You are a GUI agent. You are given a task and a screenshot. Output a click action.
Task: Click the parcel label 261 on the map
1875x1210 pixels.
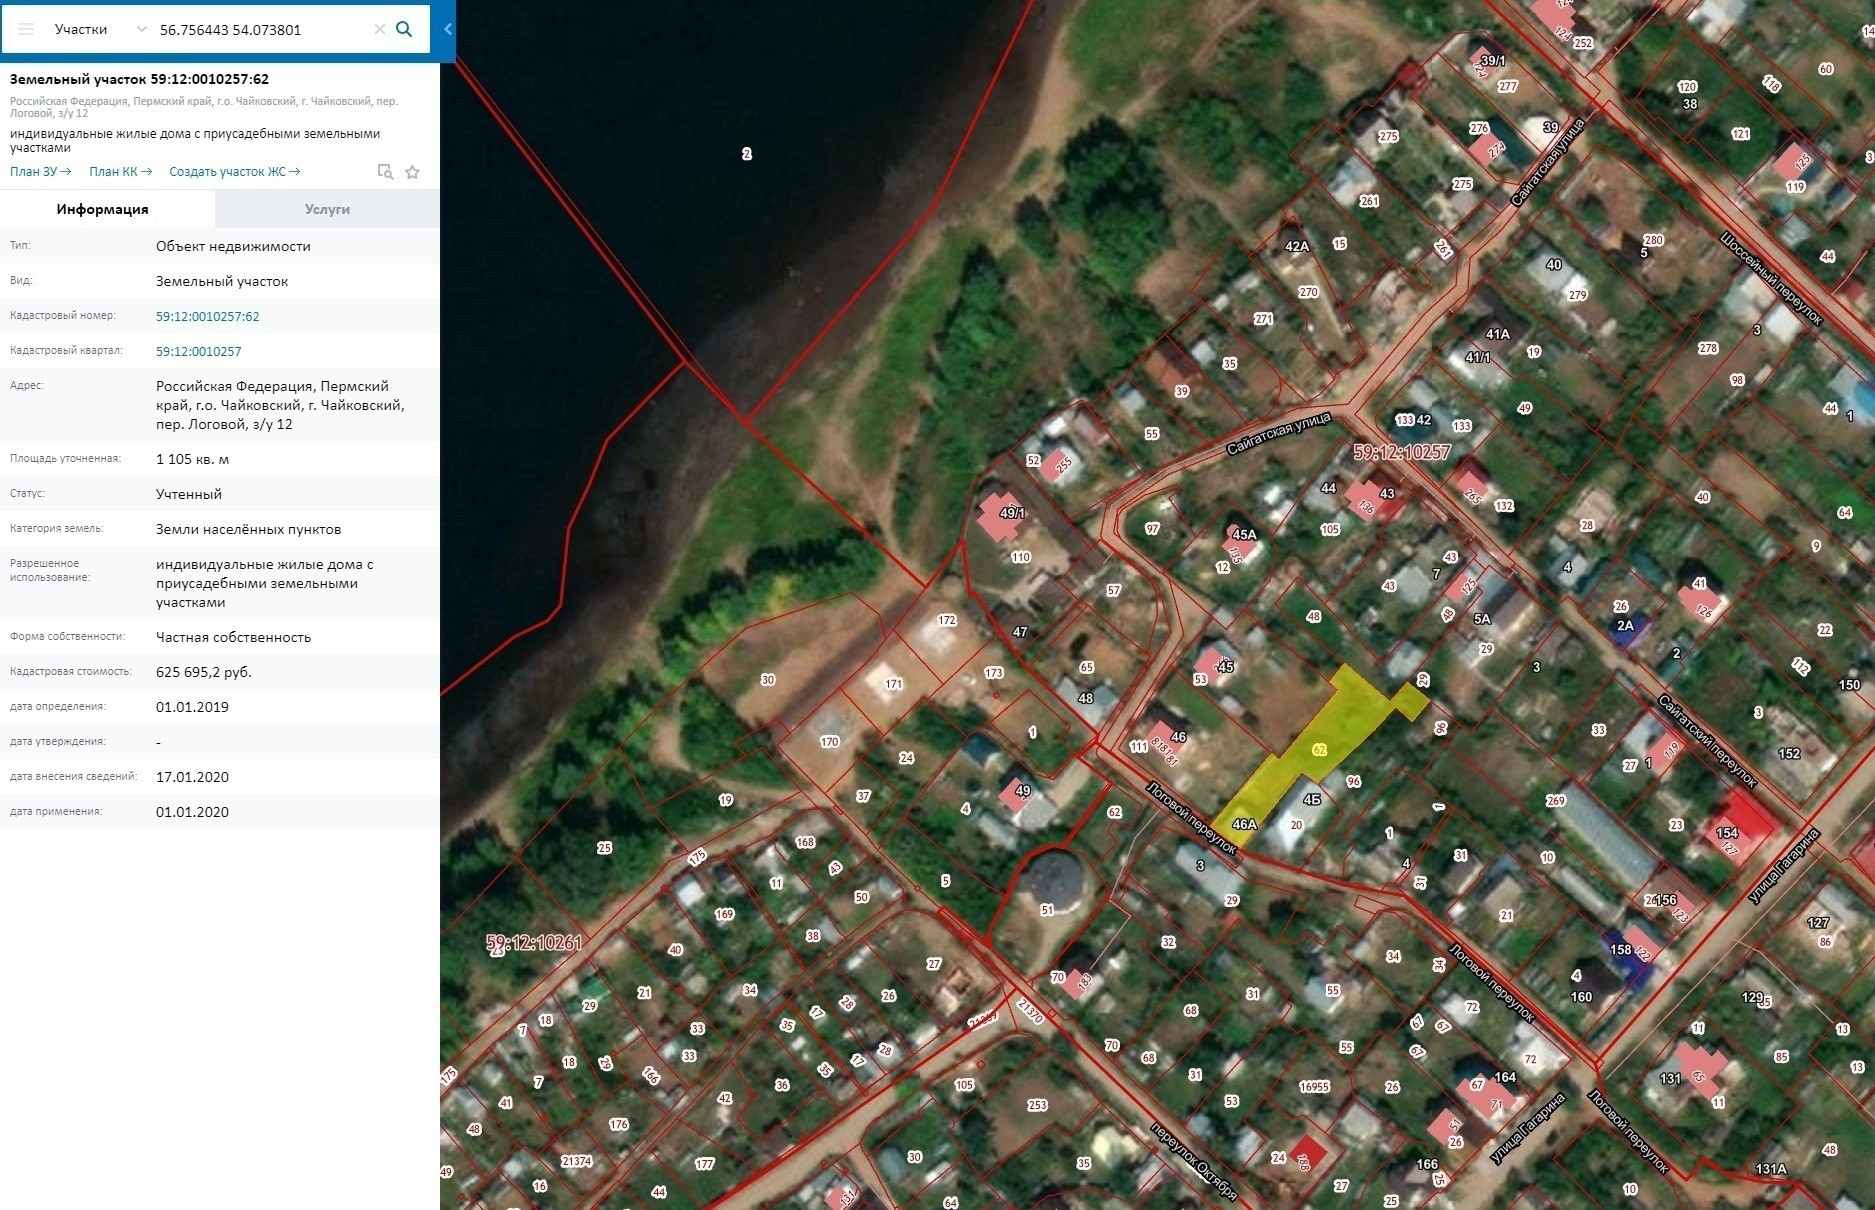tap(1369, 201)
